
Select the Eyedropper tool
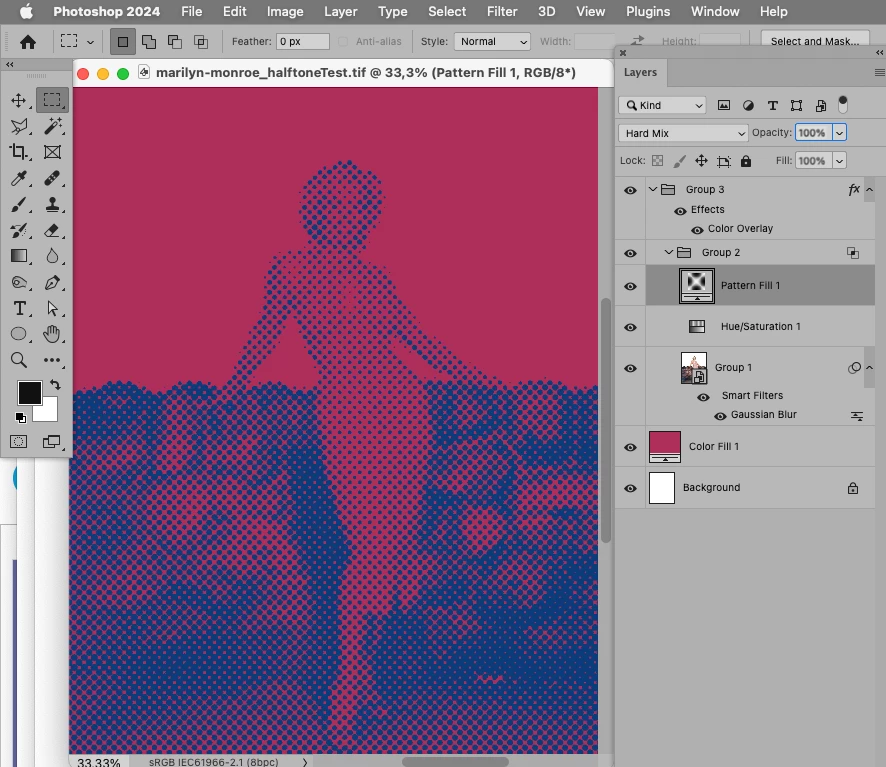coord(19,179)
